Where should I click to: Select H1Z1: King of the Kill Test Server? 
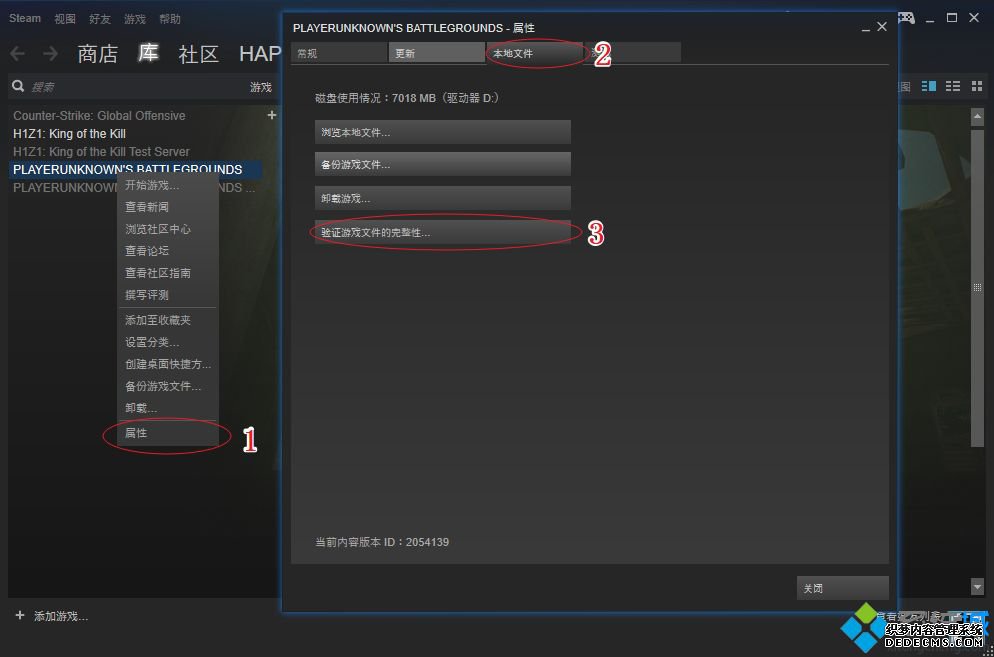(101, 152)
